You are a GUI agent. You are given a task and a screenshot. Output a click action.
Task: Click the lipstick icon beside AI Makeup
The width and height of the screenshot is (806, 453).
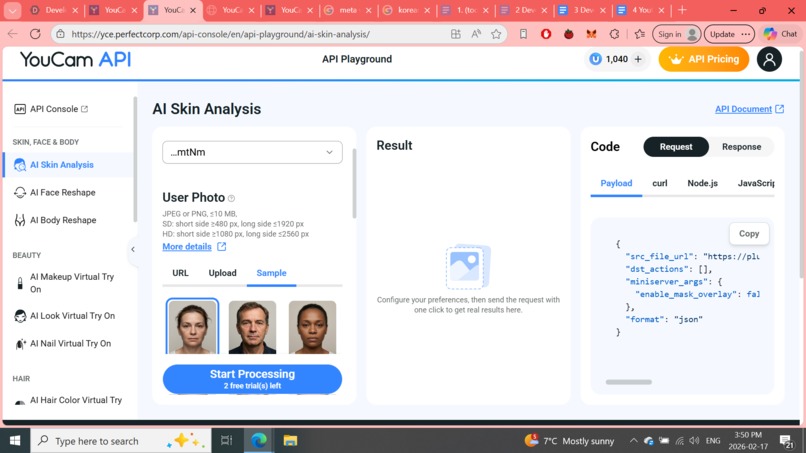pos(20,283)
